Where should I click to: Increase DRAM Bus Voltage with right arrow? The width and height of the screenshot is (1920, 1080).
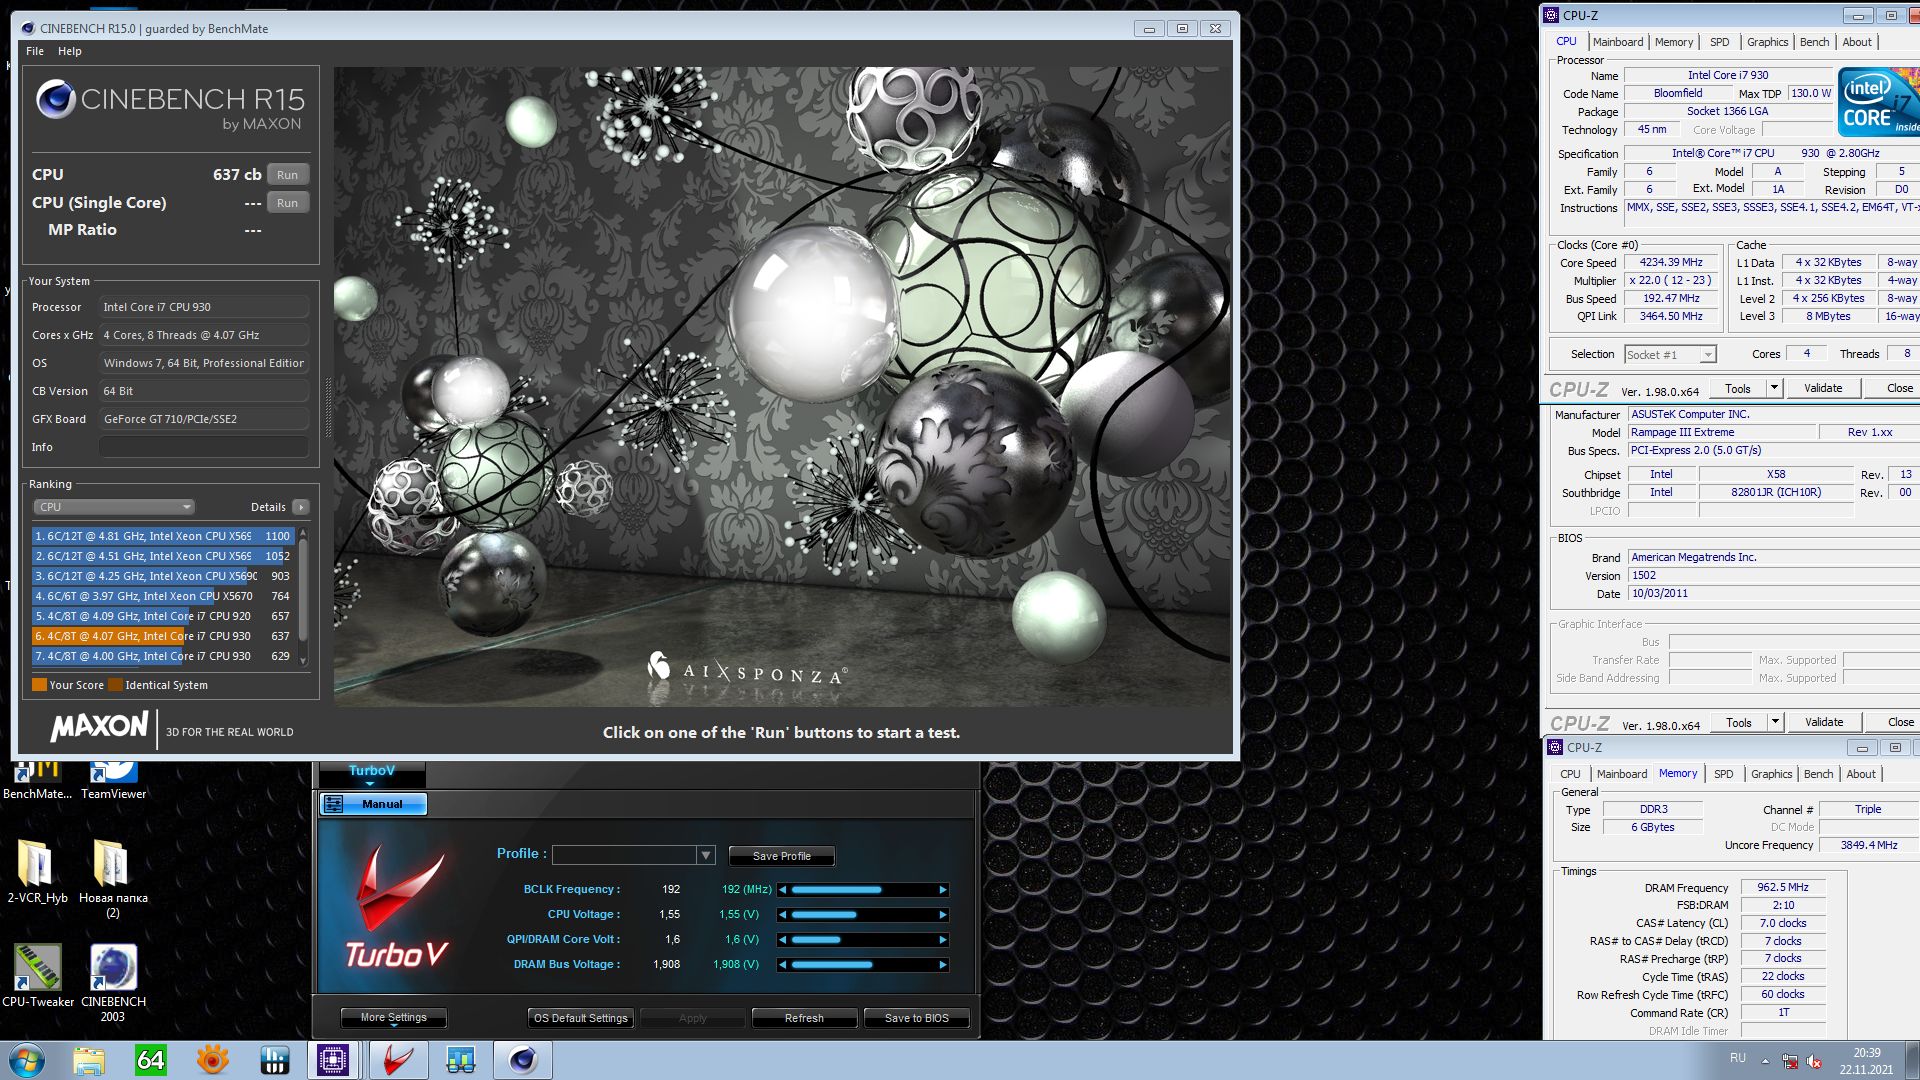pos(942,965)
